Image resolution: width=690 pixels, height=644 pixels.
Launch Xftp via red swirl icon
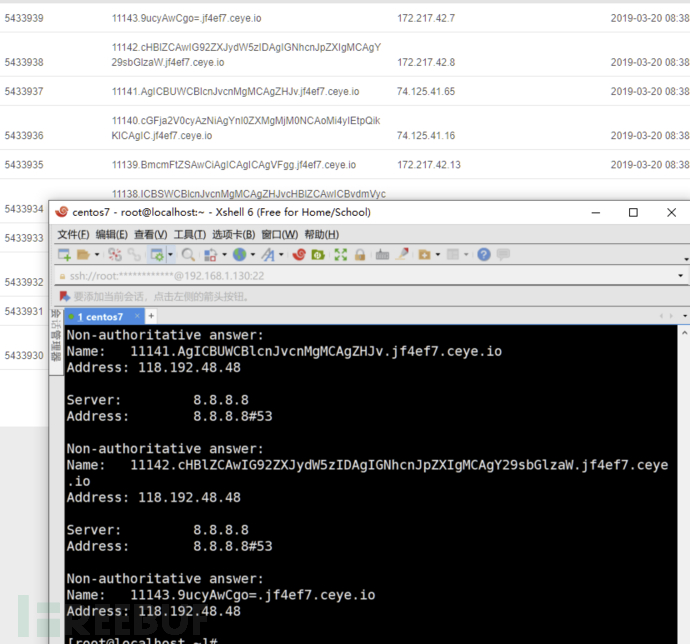[x=299, y=254]
